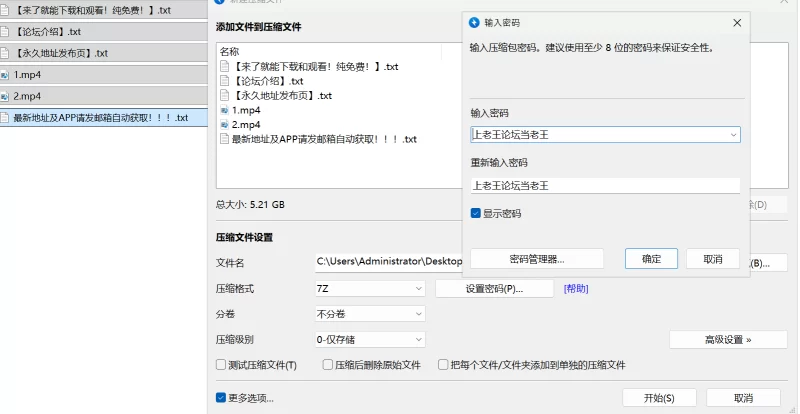This screenshot has height=414, width=800.
Task: Open the 密码管理器 button
Action: tap(537, 259)
